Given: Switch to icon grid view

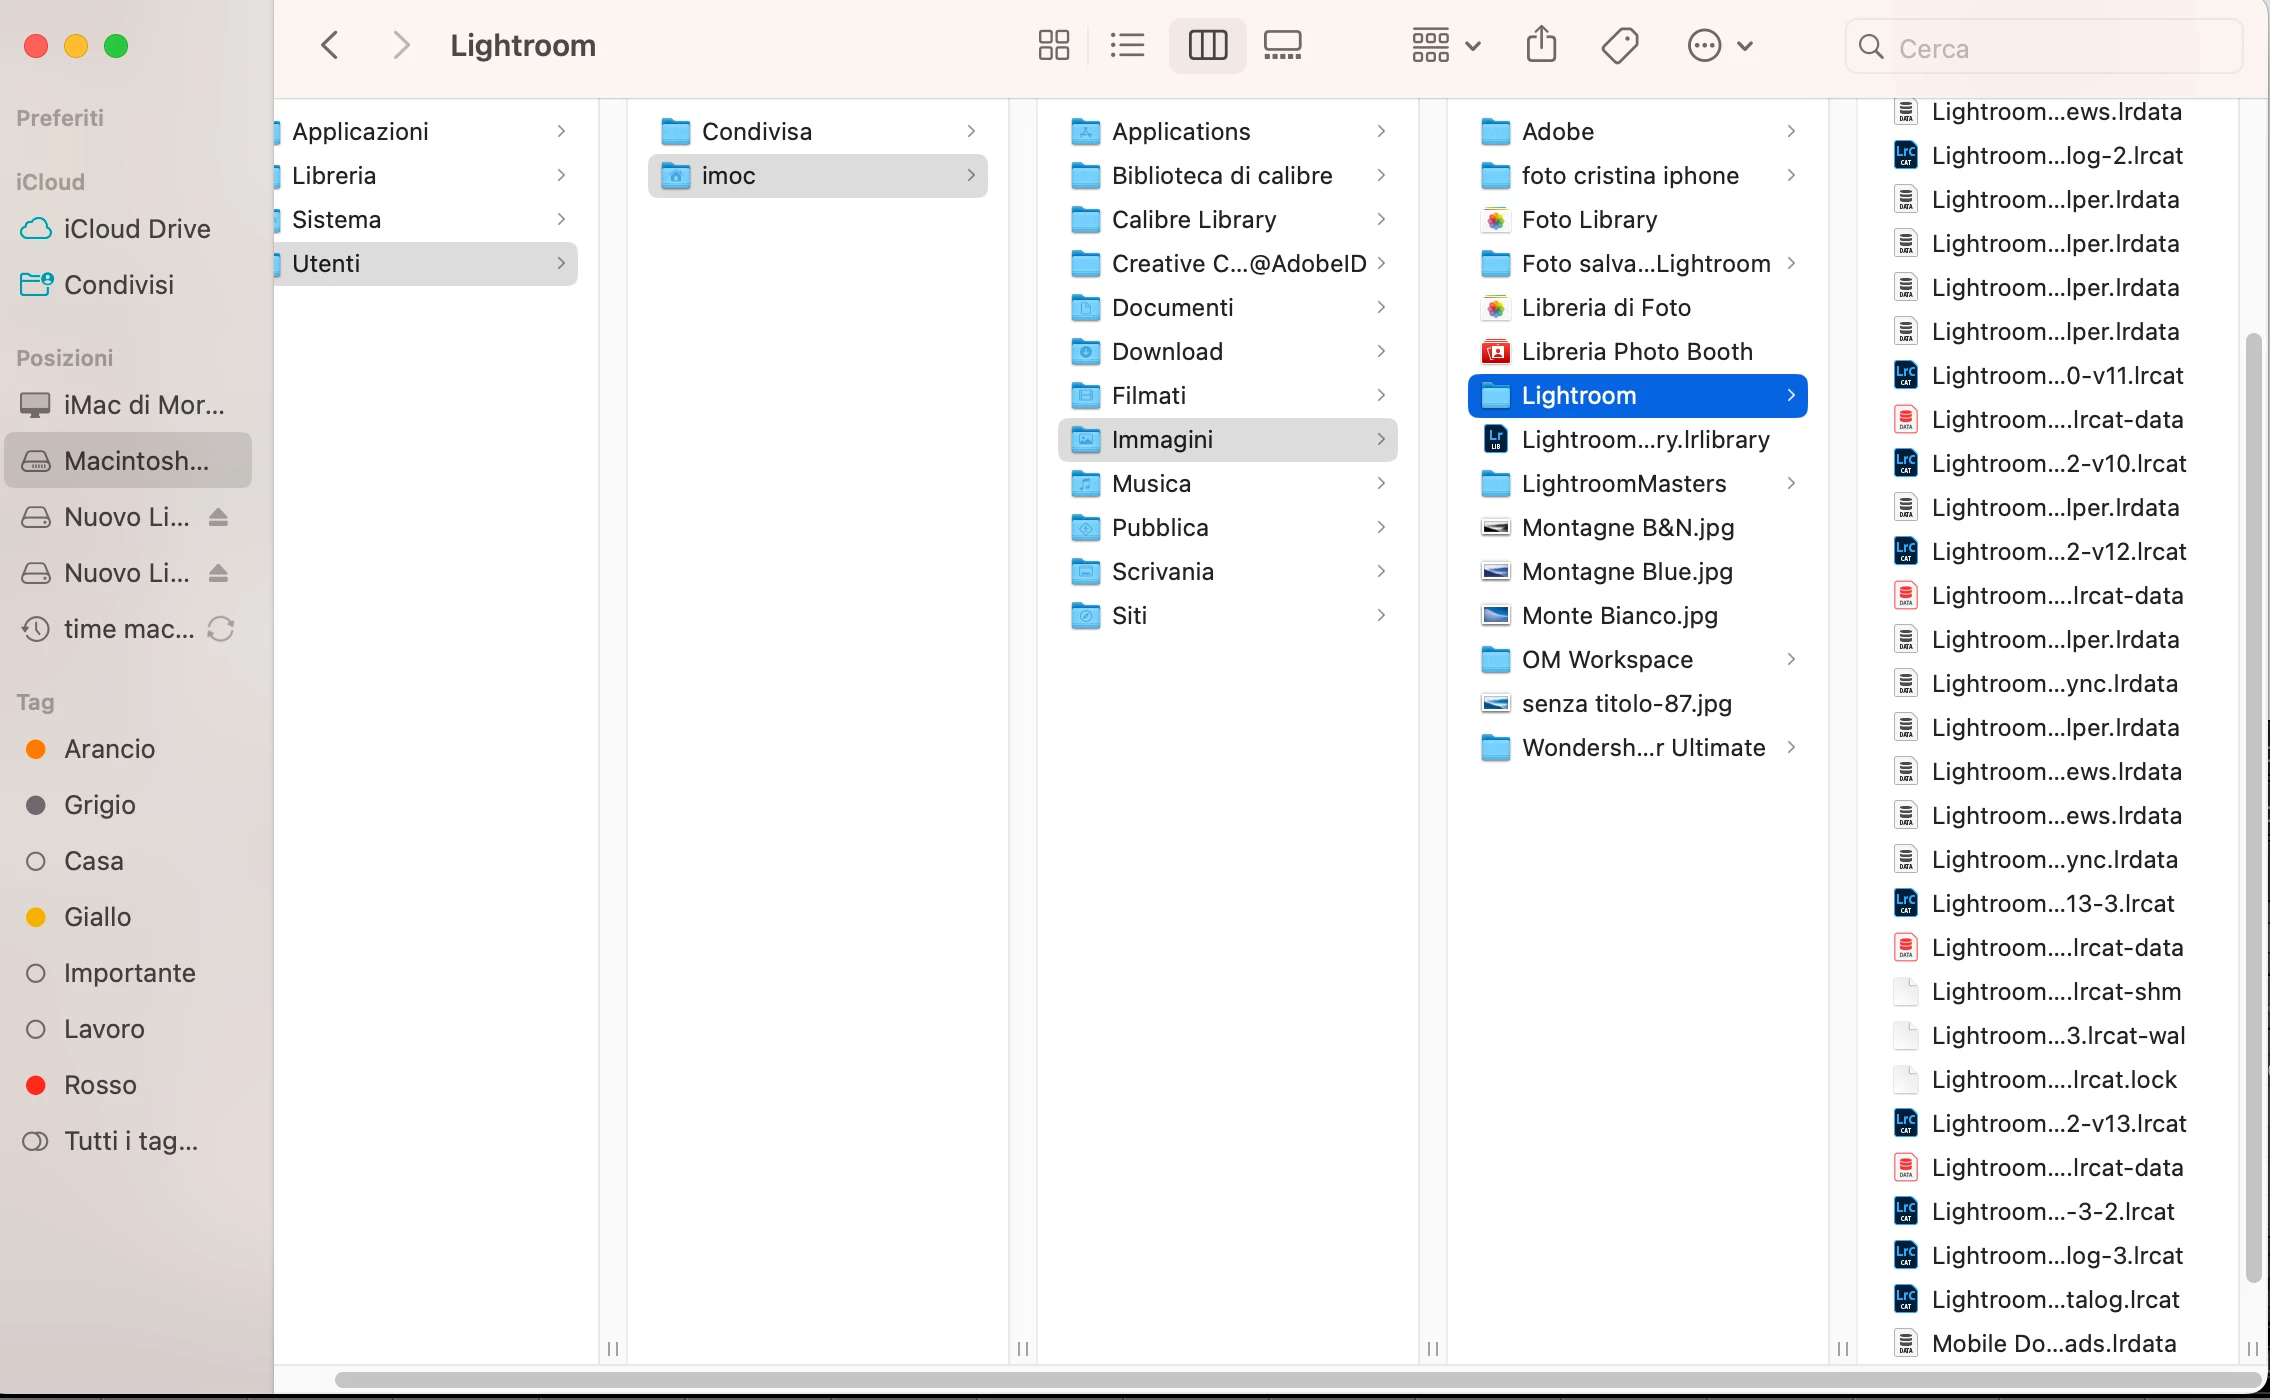Looking at the screenshot, I should tap(1053, 46).
